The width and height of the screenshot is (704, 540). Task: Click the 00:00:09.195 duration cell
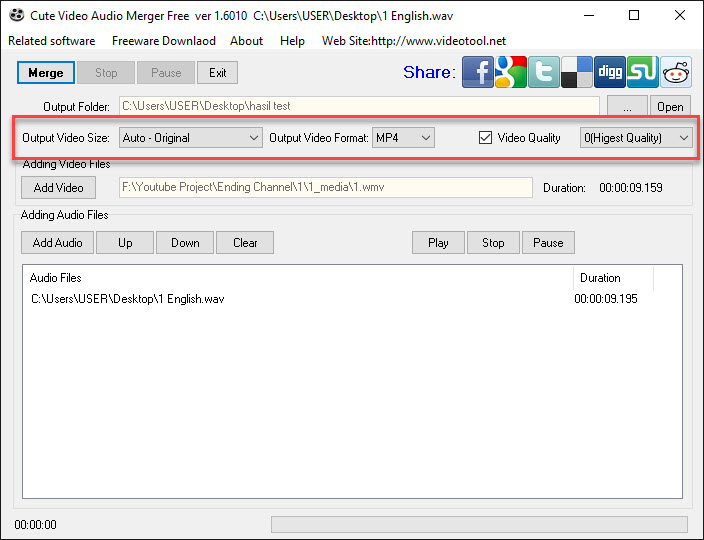[606, 299]
